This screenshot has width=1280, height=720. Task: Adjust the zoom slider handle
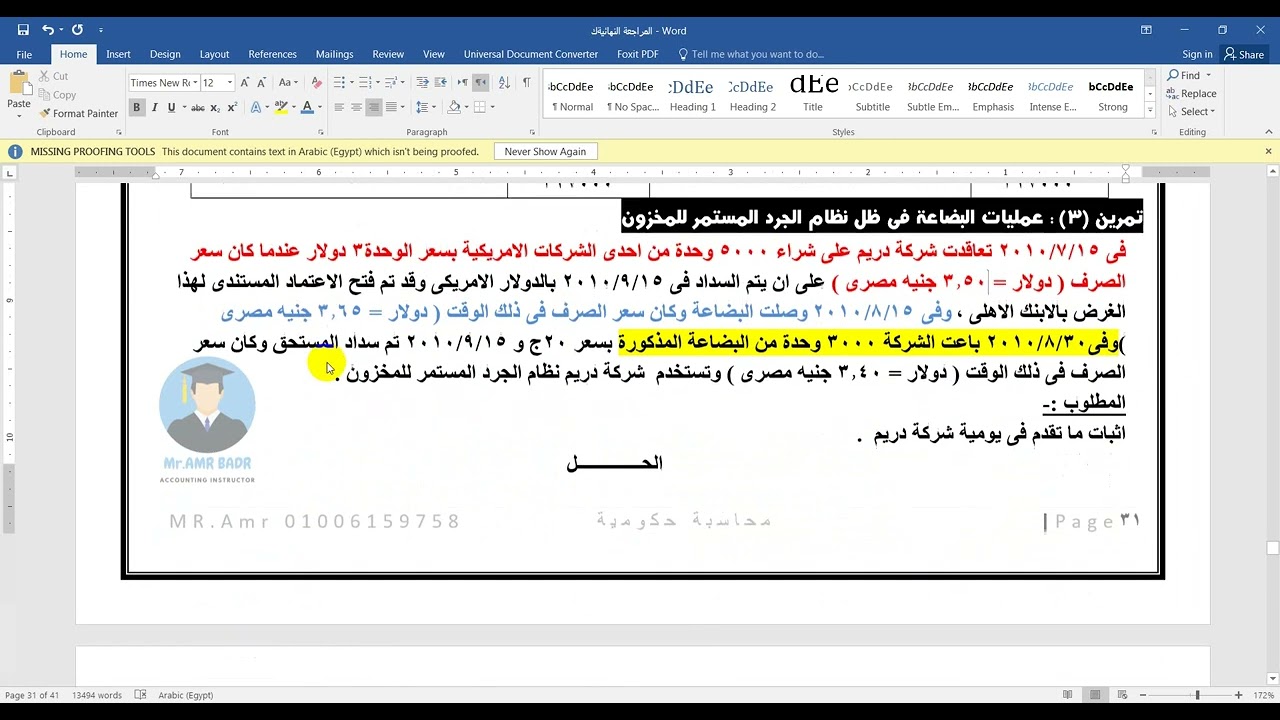[x=1197, y=695]
